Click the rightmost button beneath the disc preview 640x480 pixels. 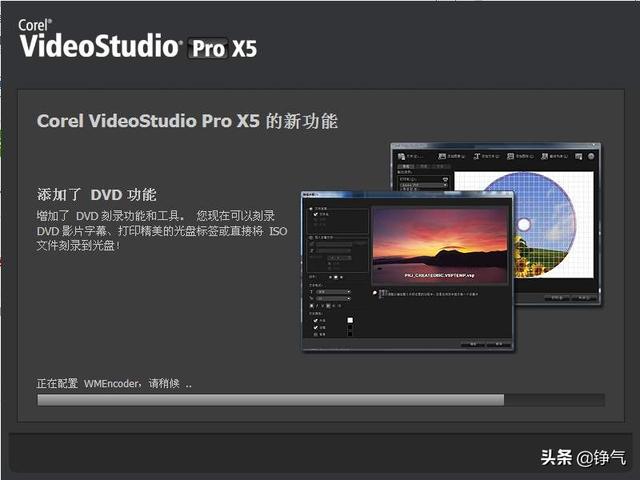[x=580, y=298]
